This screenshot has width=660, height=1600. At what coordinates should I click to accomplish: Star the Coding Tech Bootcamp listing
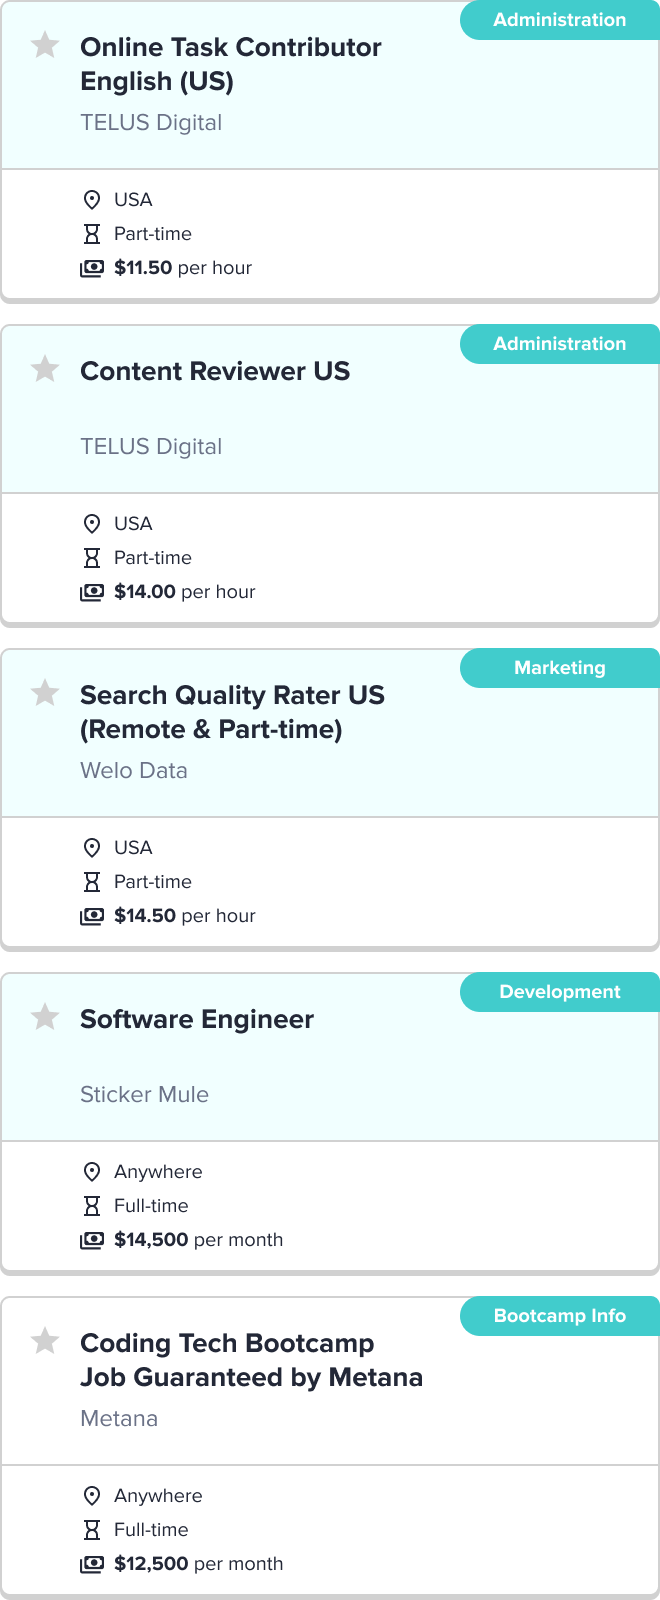[x=45, y=1341]
